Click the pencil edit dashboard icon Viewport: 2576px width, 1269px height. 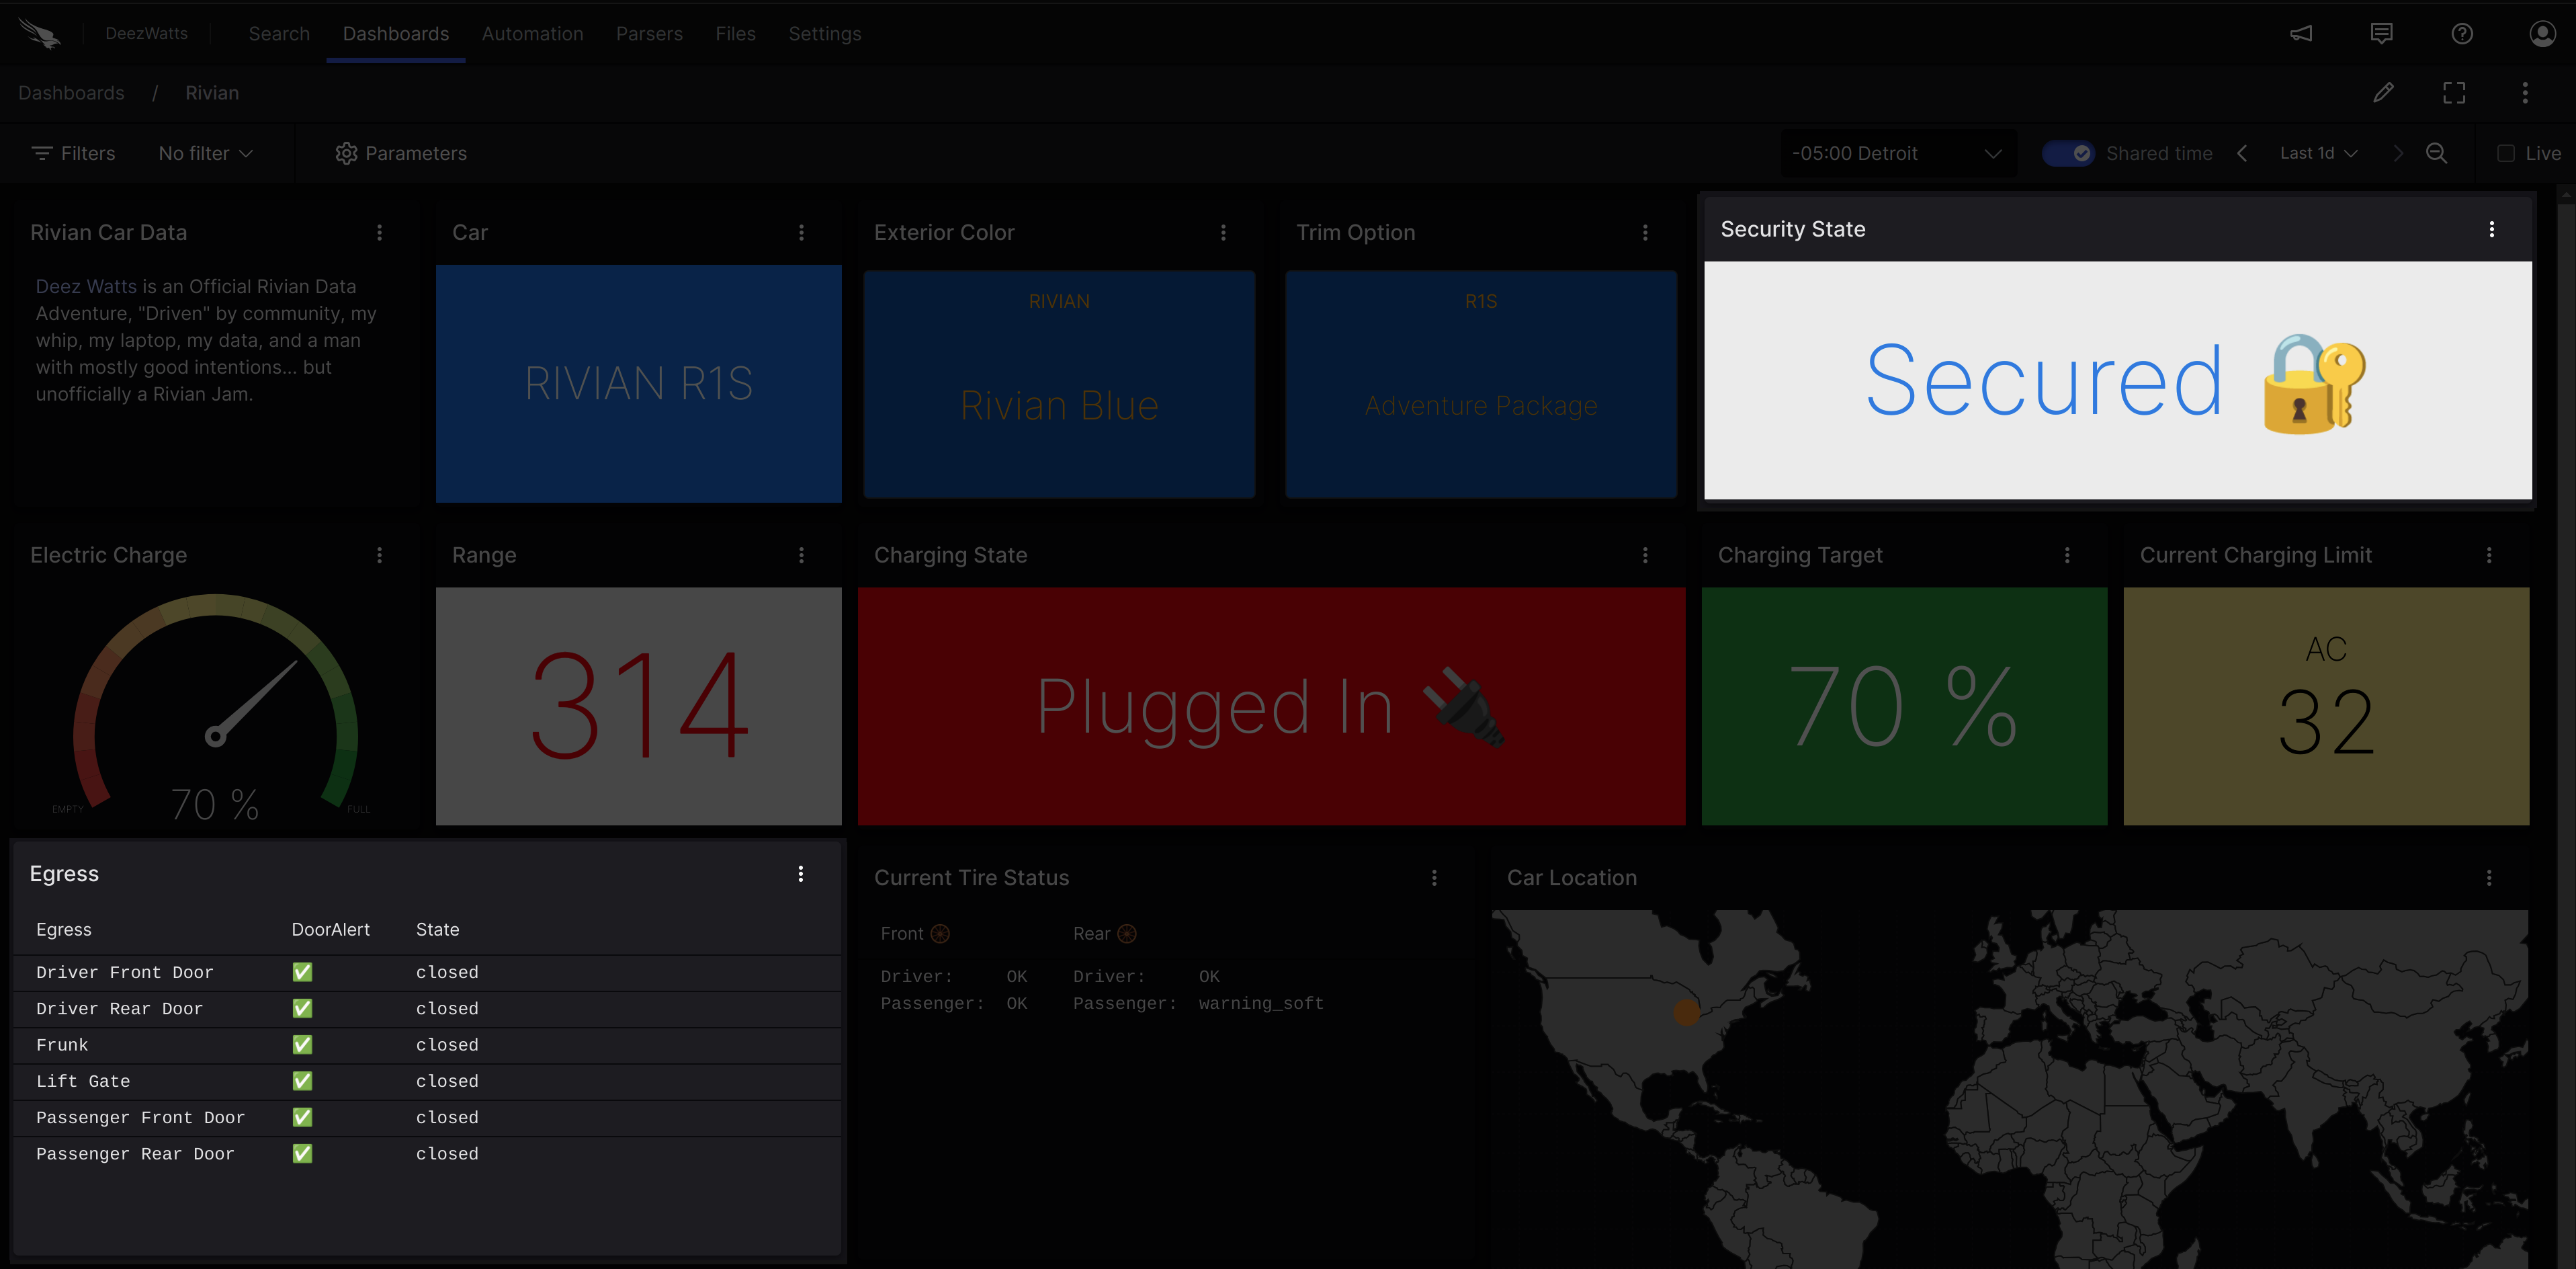(2383, 93)
